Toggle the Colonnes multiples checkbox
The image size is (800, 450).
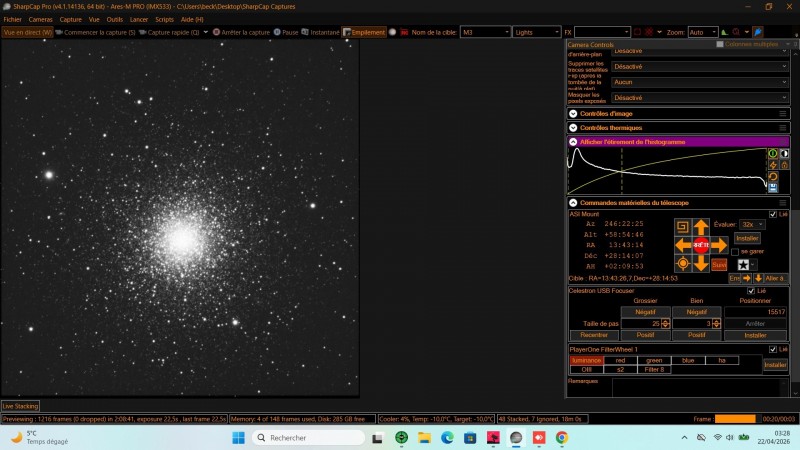pyautogui.click(x=720, y=44)
